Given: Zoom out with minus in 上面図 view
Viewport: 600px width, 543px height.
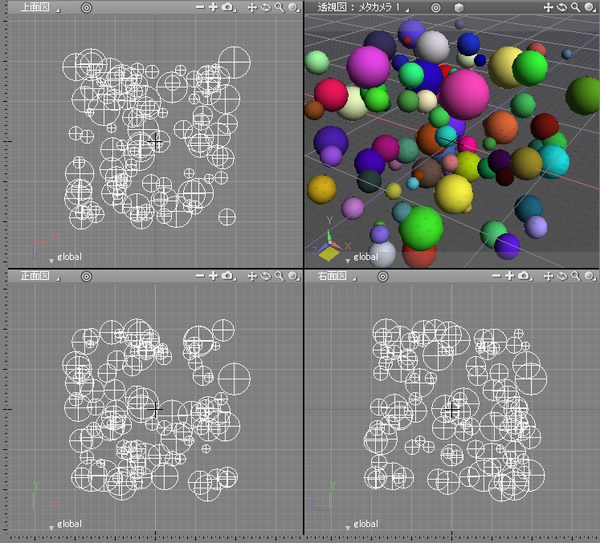Looking at the screenshot, I should [x=200, y=7].
